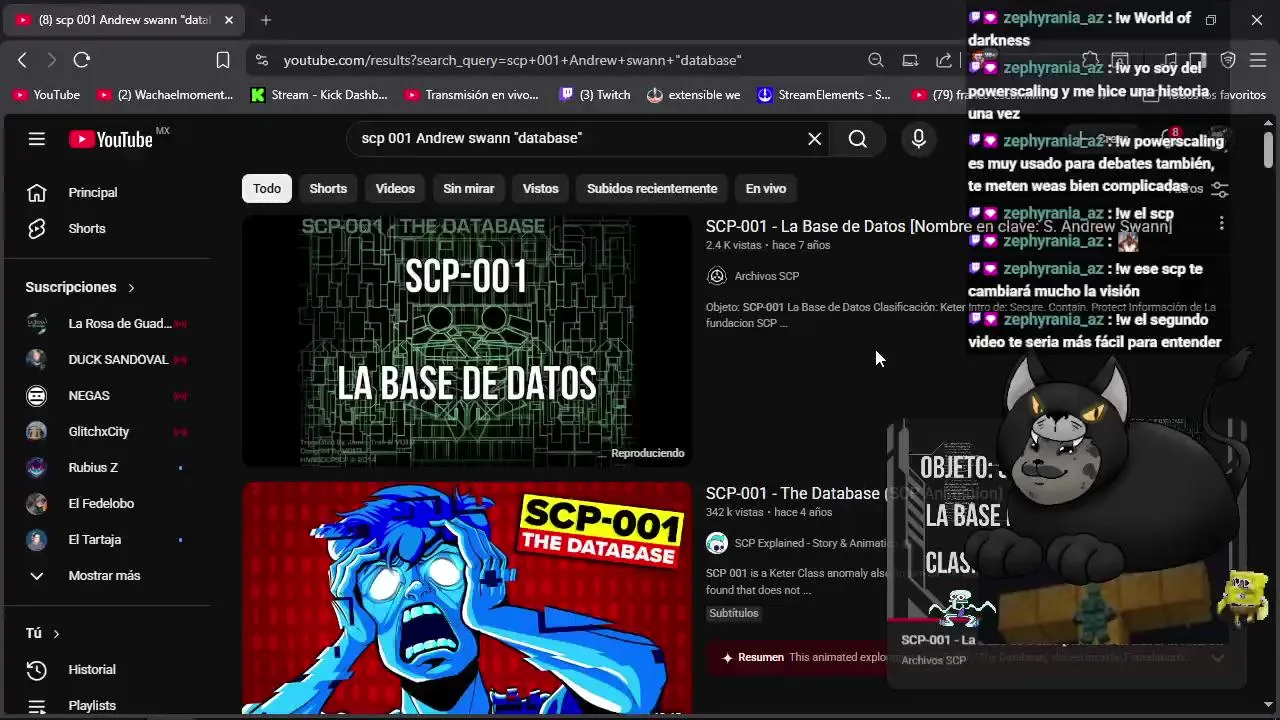This screenshot has width=1280, height=720.
Task: Start voice search with the microphone
Action: 918,139
